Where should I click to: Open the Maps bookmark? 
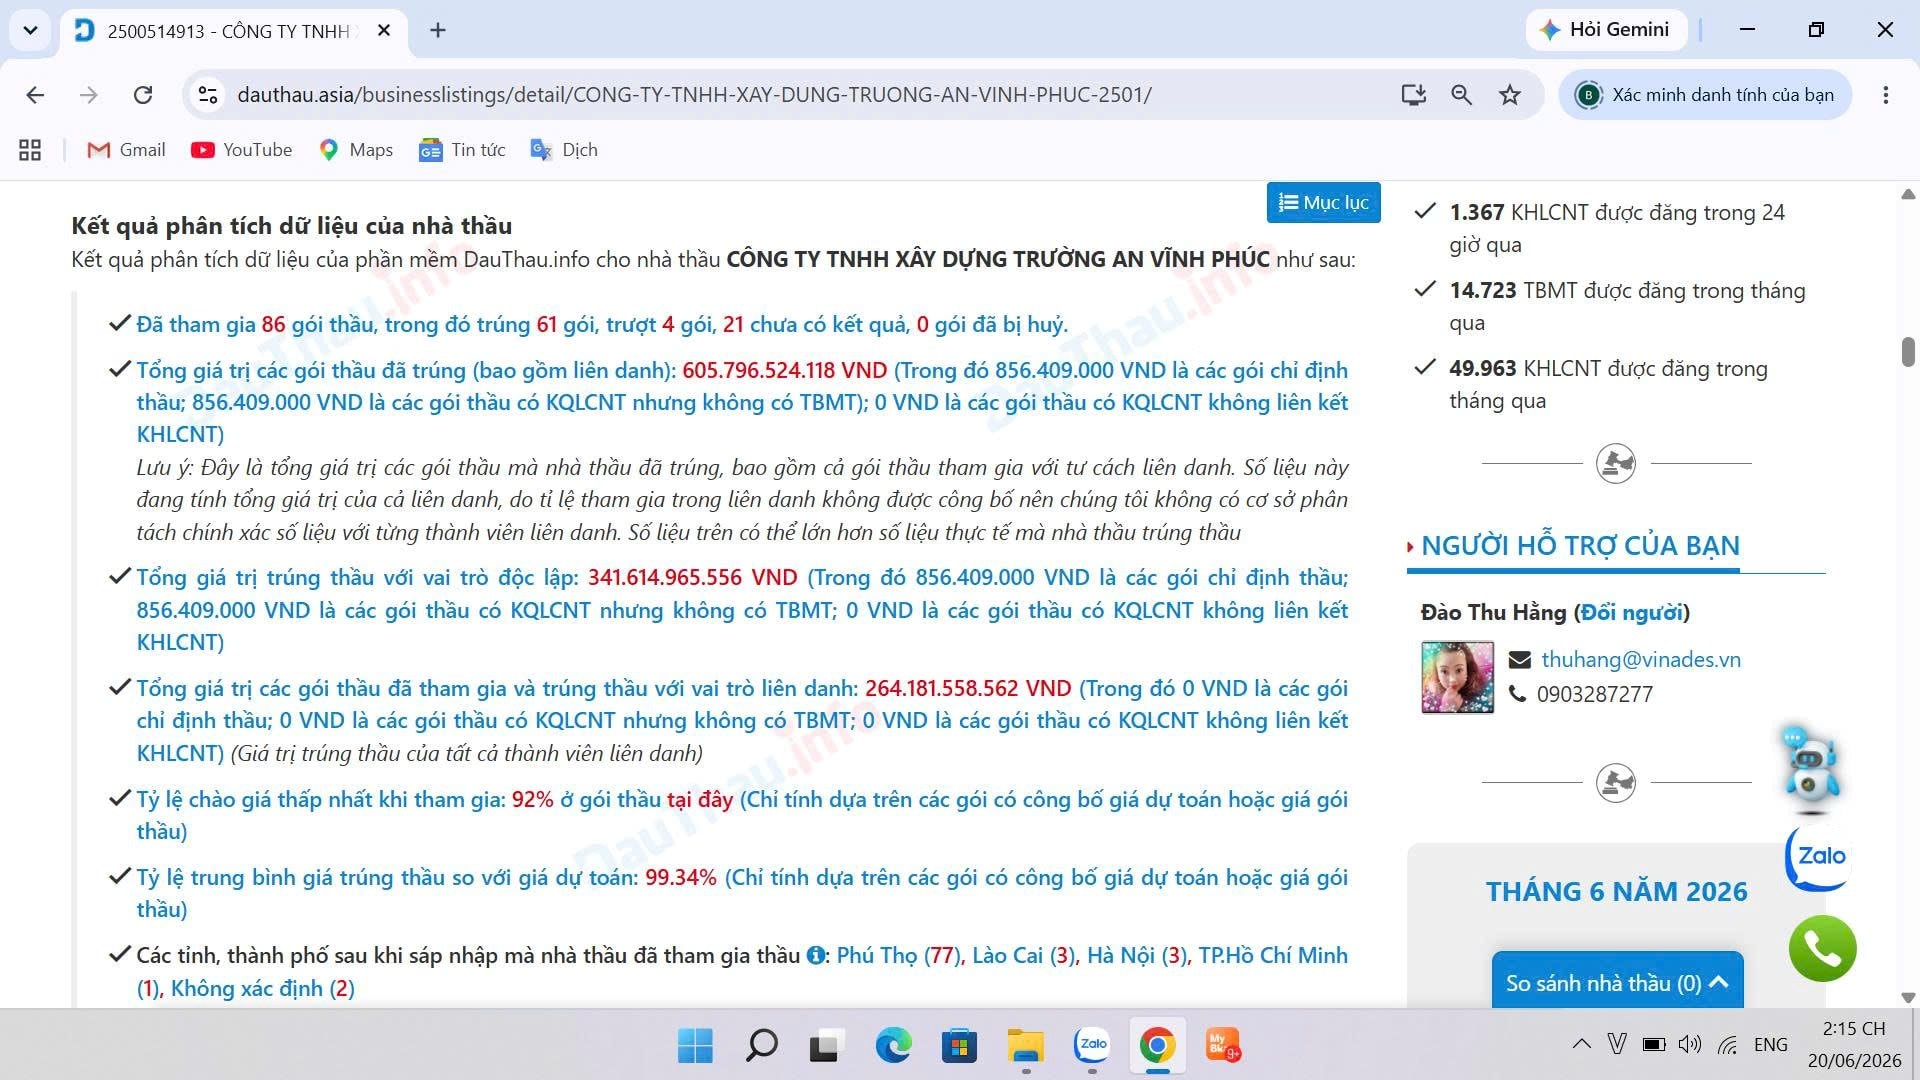[x=356, y=150]
